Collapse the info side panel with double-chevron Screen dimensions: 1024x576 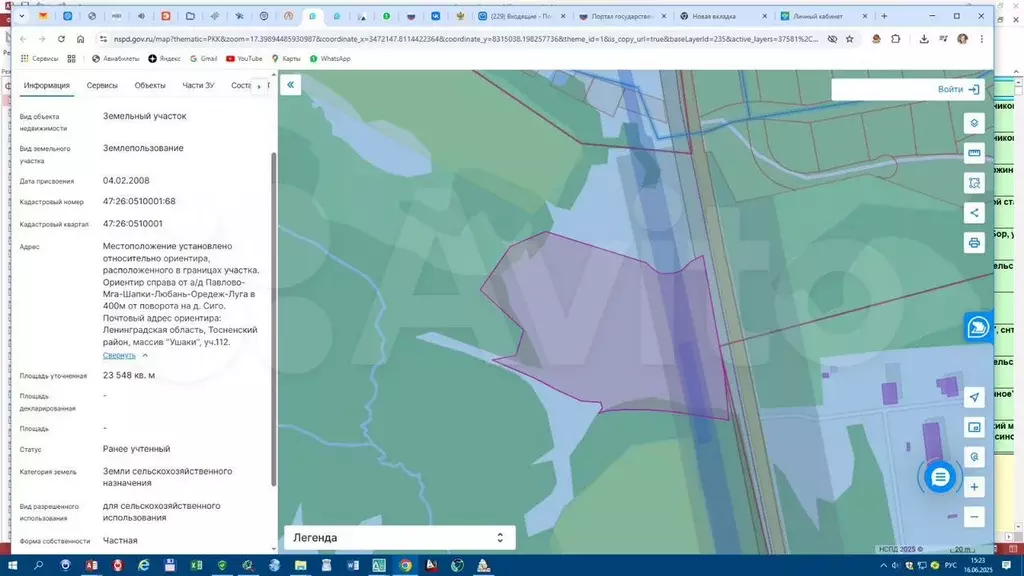pos(291,85)
